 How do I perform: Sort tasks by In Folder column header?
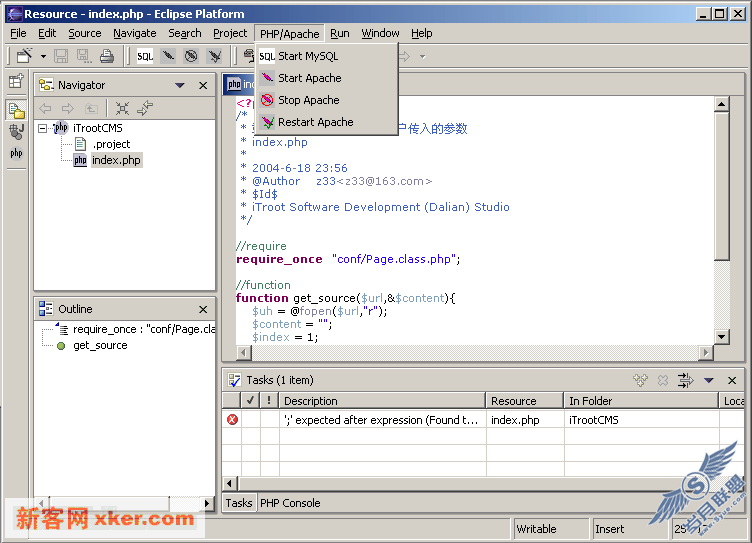(641, 401)
